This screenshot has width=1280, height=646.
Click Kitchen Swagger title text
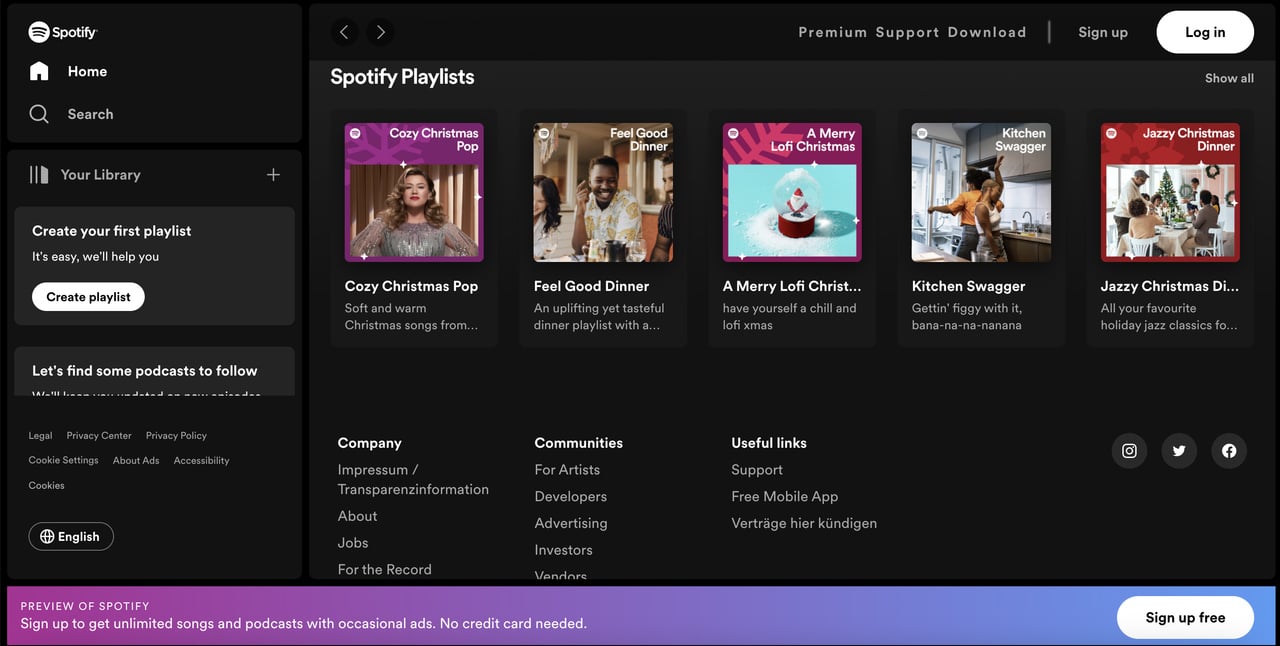[x=968, y=286]
